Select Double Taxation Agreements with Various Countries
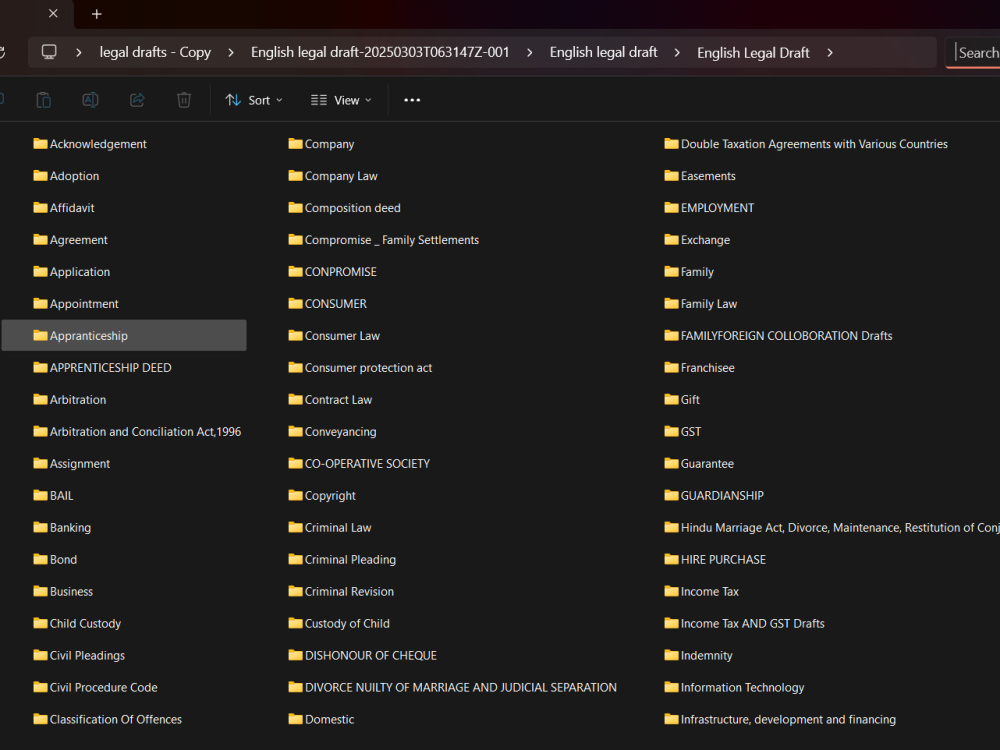 pos(814,144)
